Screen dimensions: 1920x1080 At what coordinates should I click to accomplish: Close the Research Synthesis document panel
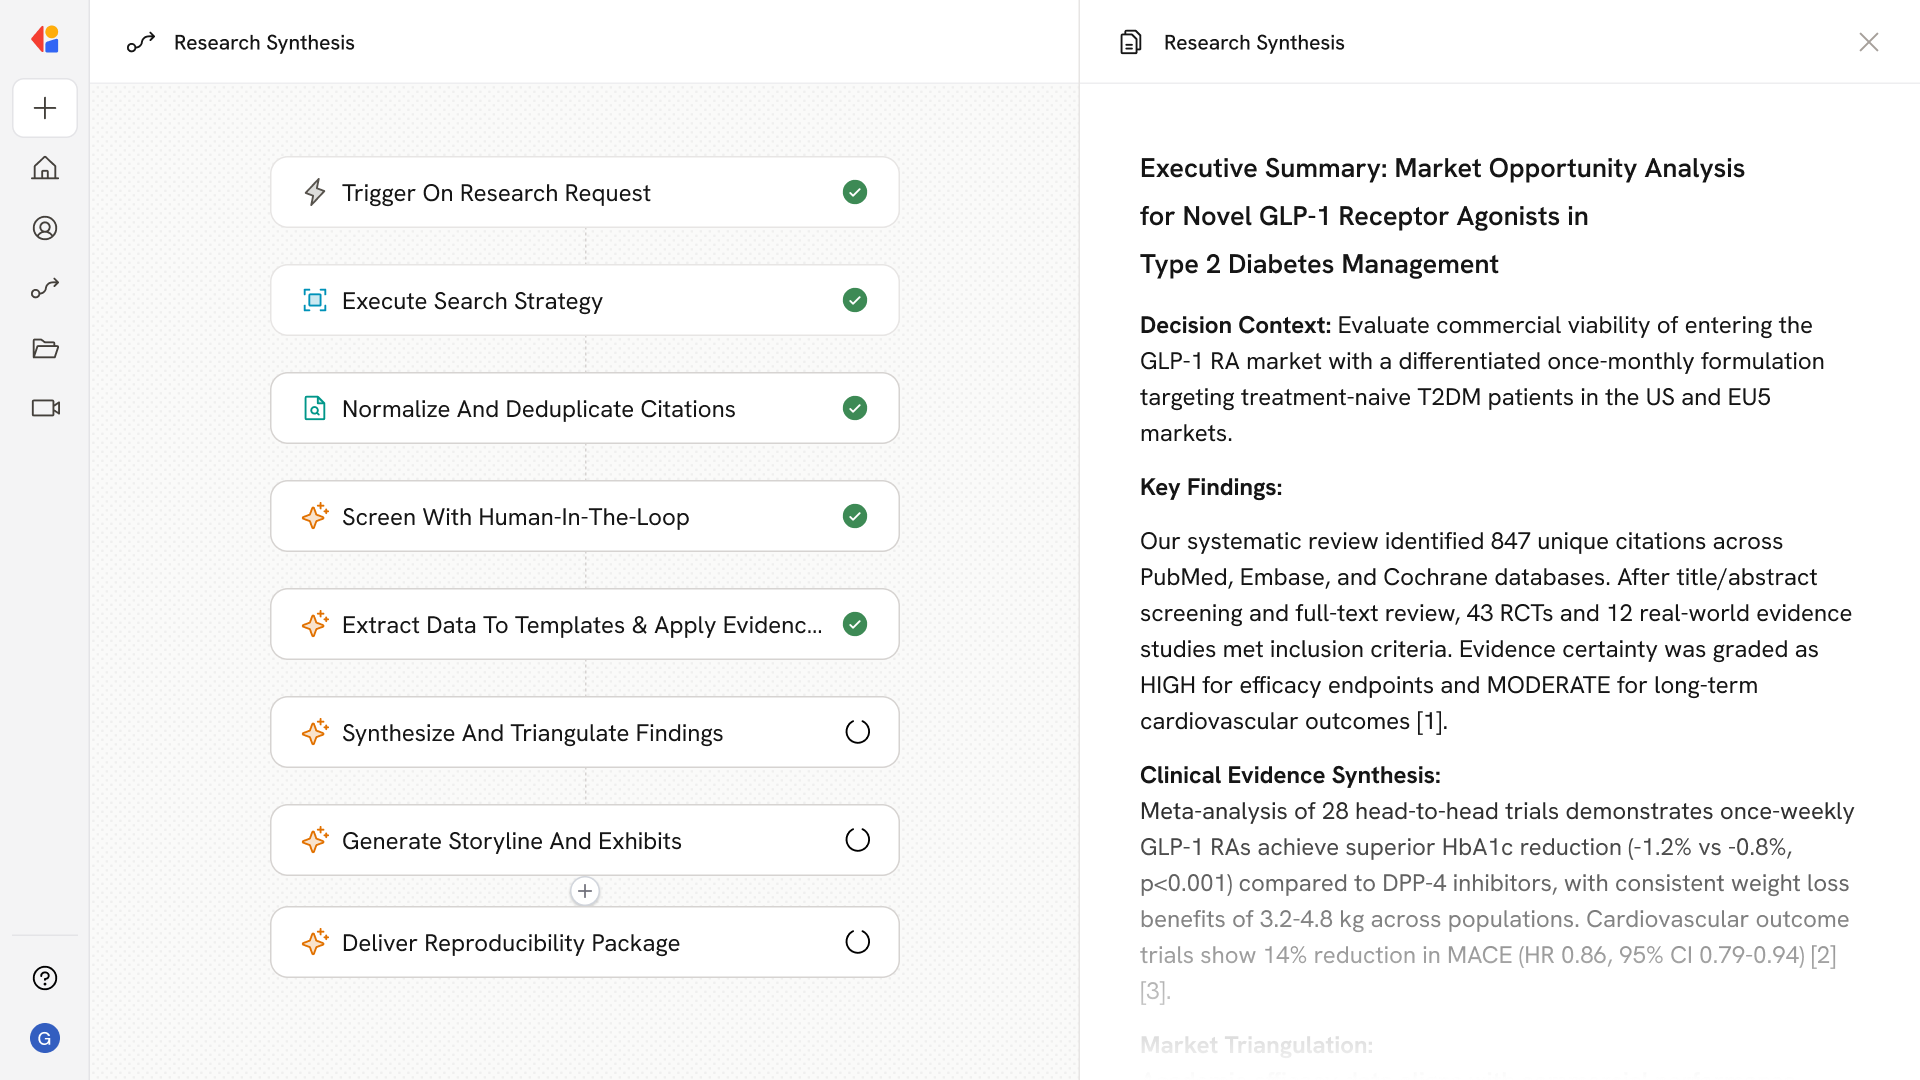coord(1869,42)
